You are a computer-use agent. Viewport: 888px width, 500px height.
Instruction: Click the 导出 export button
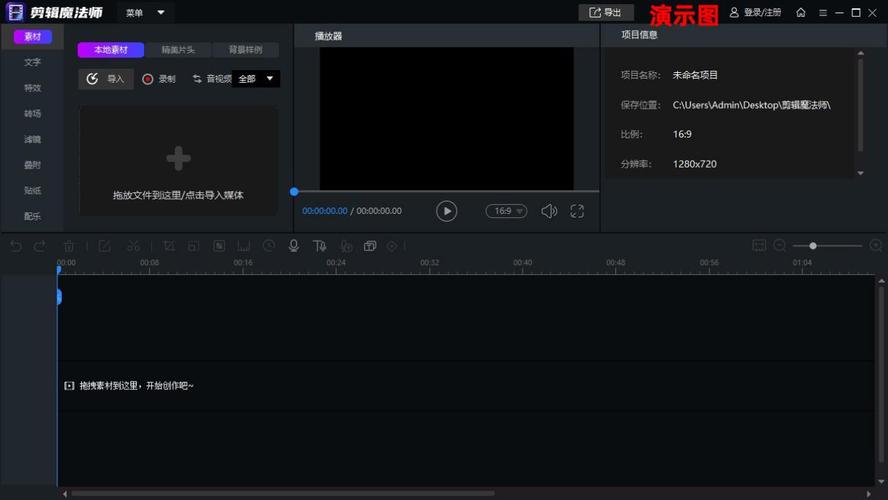606,12
